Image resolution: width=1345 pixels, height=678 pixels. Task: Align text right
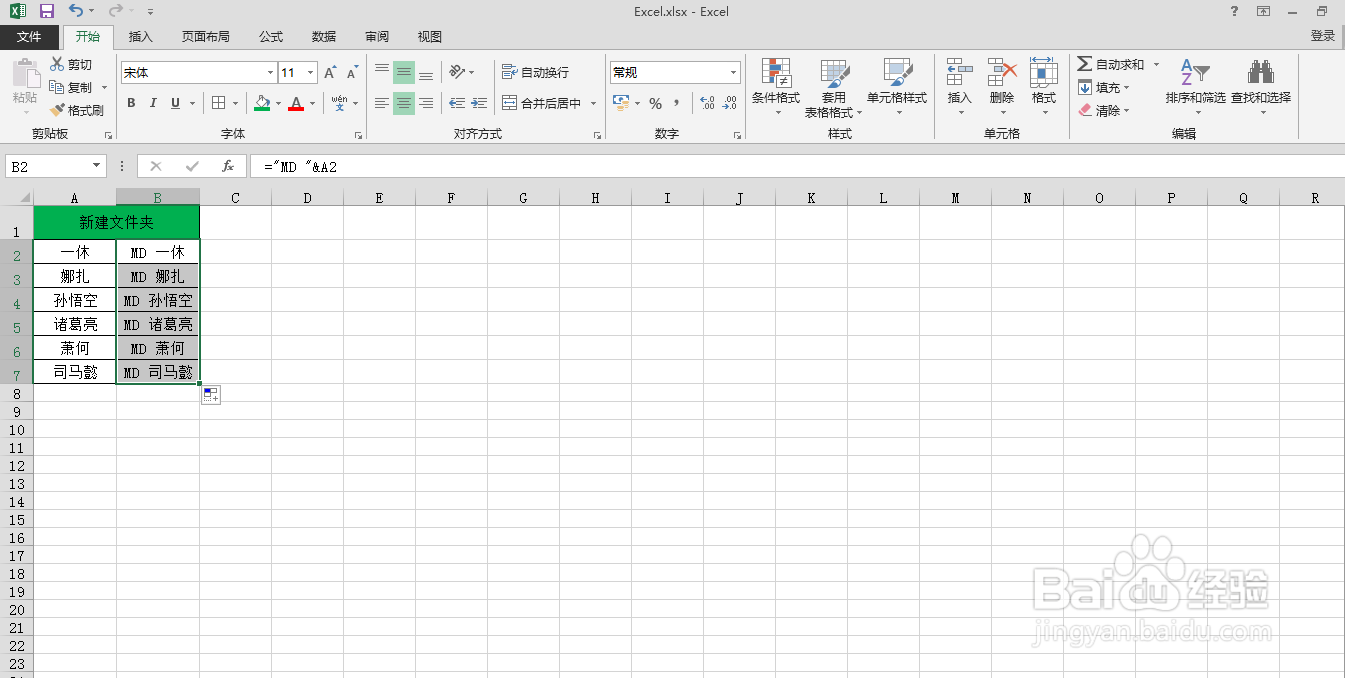426,103
